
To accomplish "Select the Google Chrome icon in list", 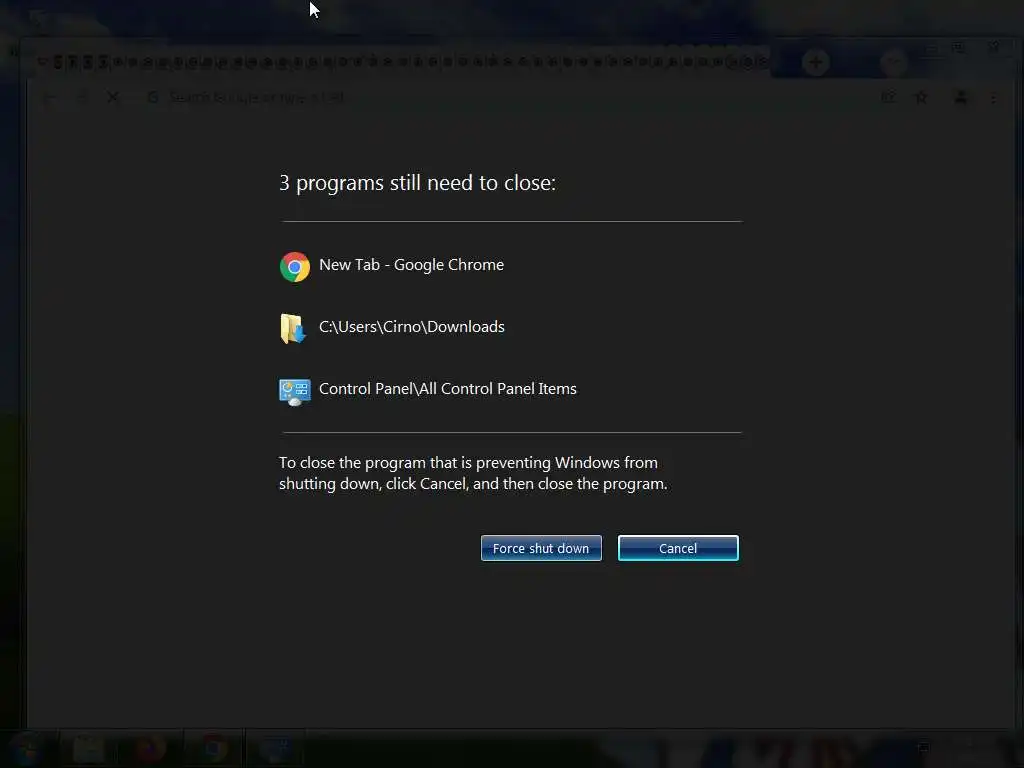I will pos(295,266).
